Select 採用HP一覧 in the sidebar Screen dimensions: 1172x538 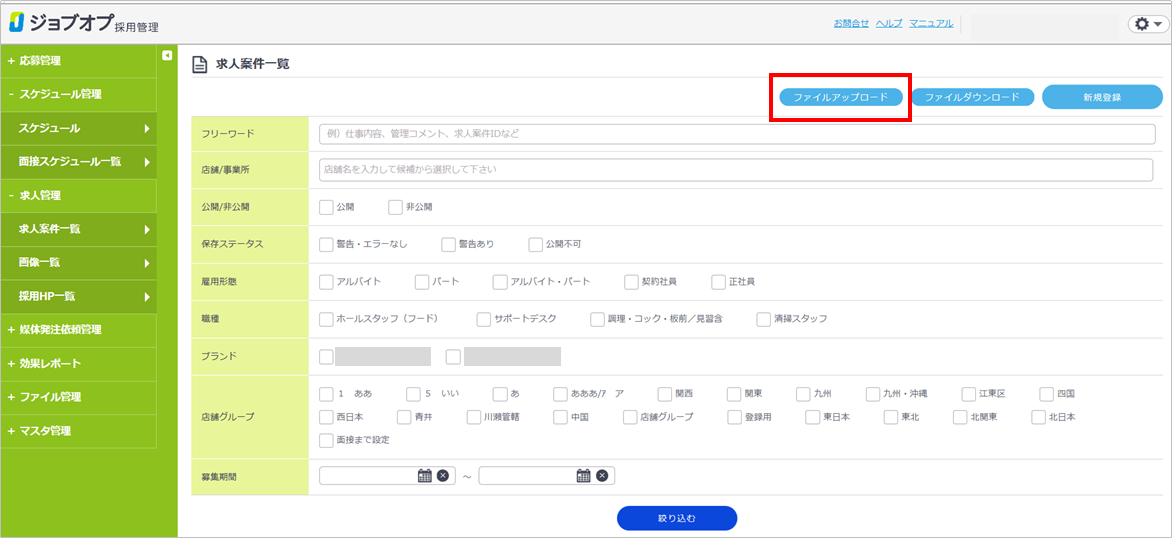[x=78, y=297]
